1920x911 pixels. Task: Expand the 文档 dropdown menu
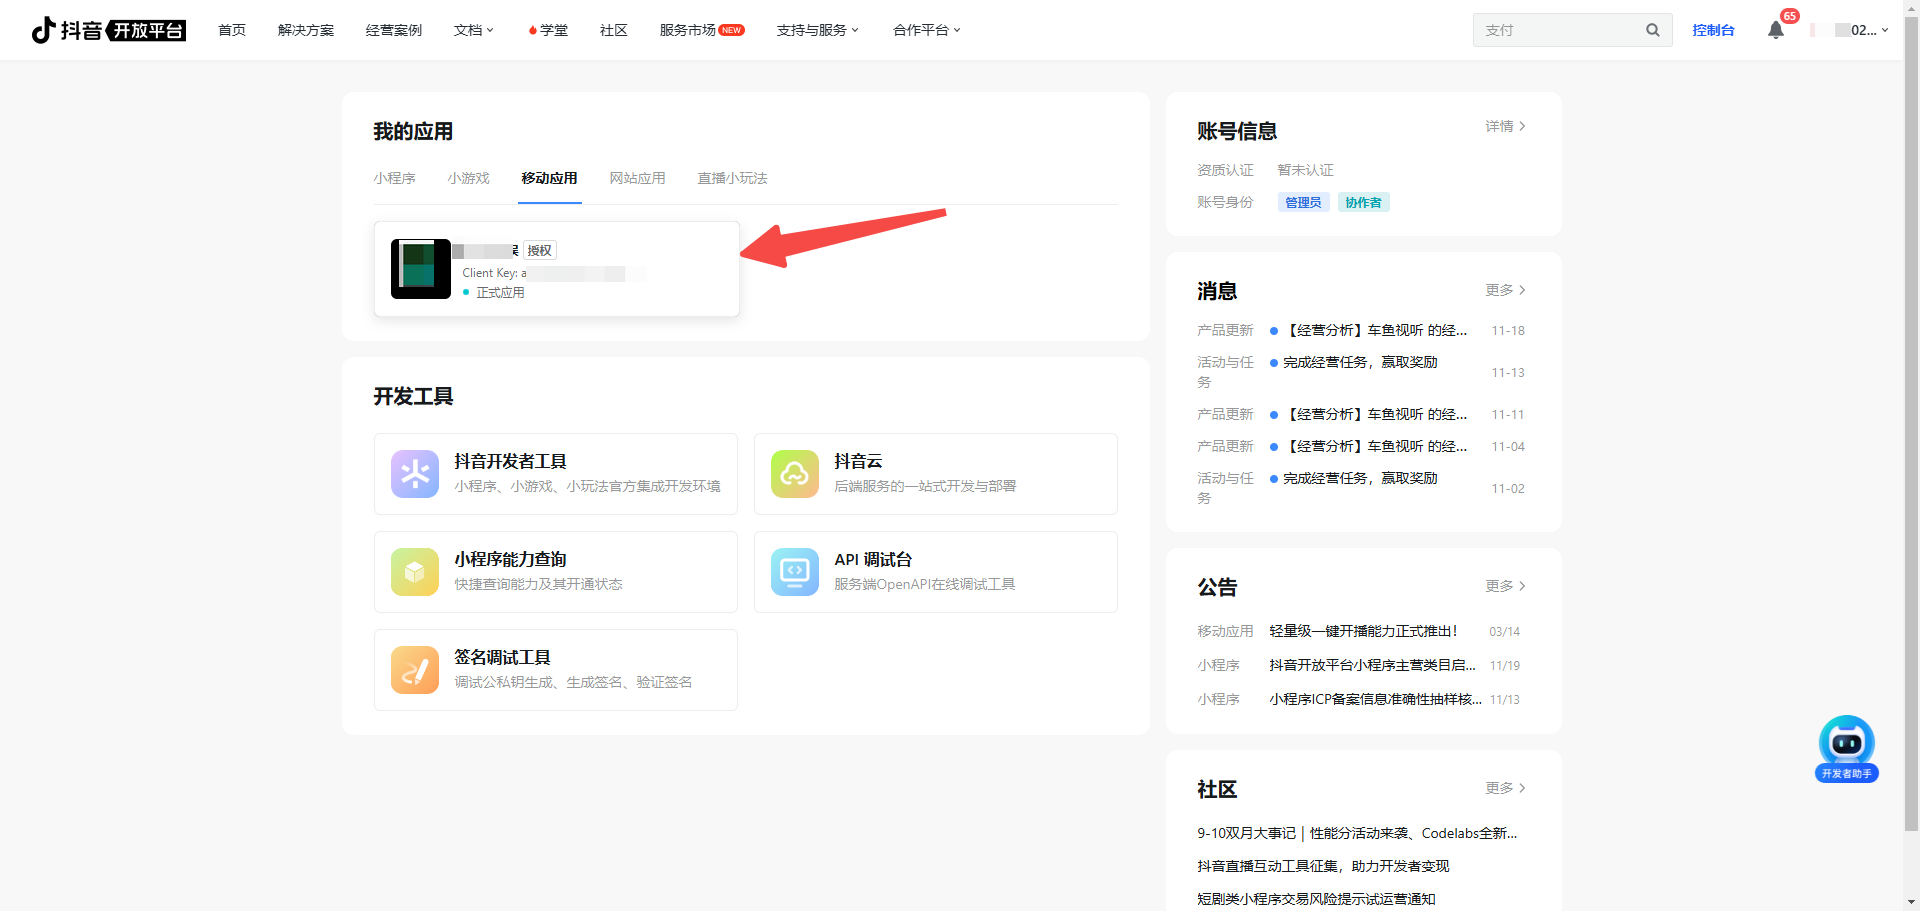[473, 30]
